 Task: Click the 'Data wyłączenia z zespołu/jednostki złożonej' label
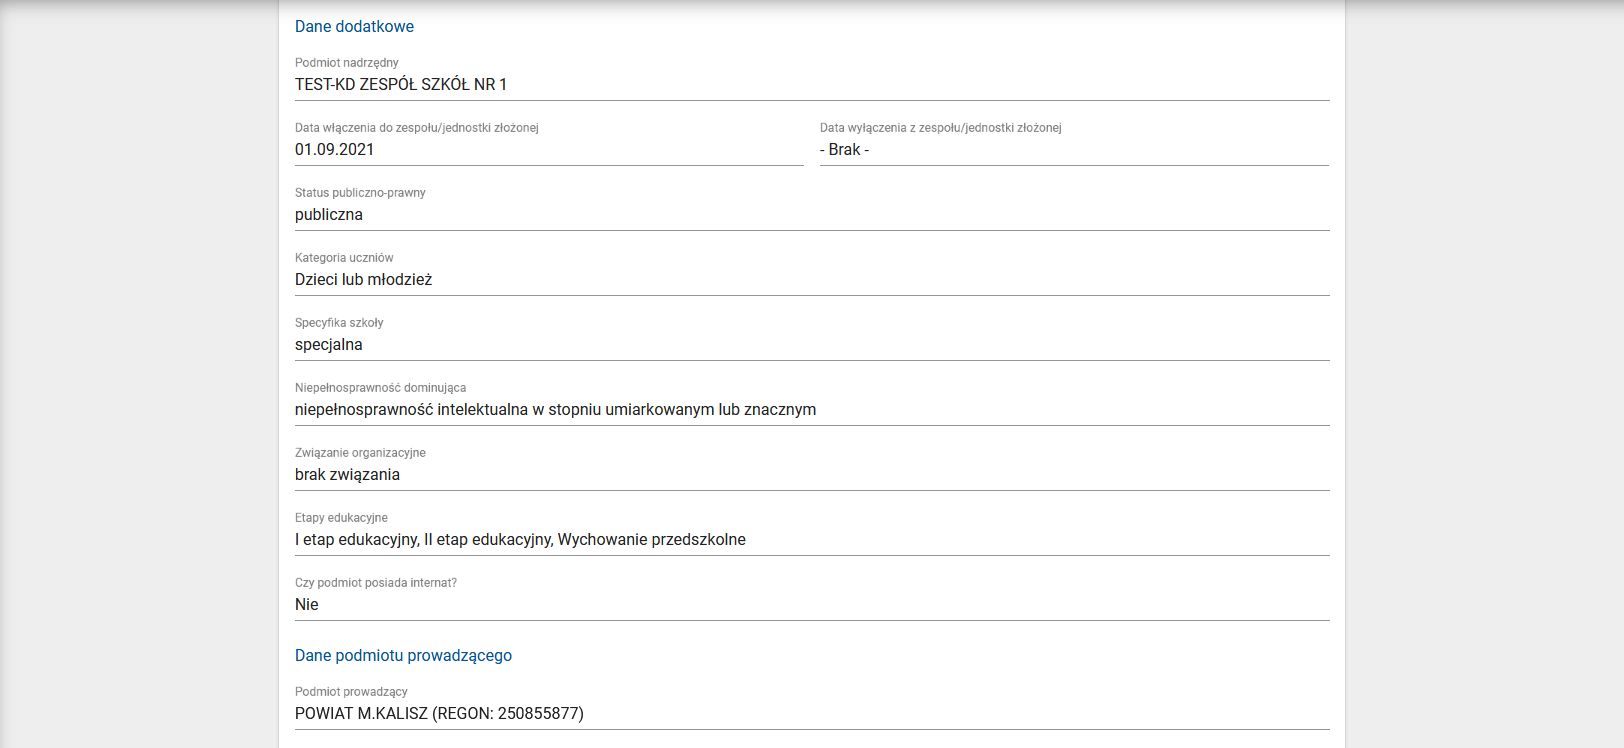[941, 128]
